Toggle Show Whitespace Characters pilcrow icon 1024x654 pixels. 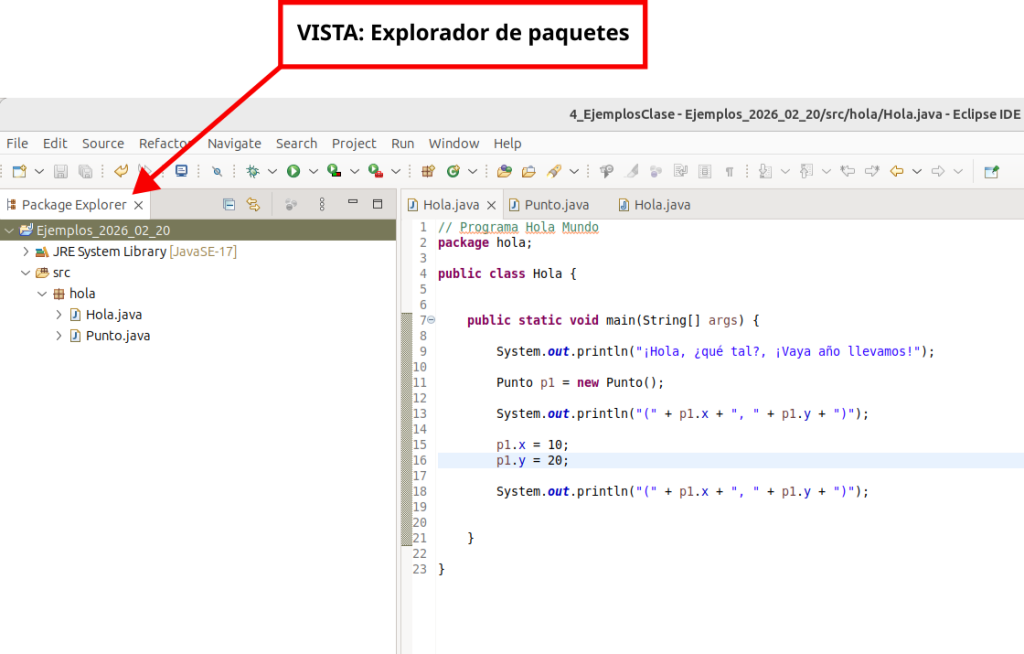tap(729, 171)
